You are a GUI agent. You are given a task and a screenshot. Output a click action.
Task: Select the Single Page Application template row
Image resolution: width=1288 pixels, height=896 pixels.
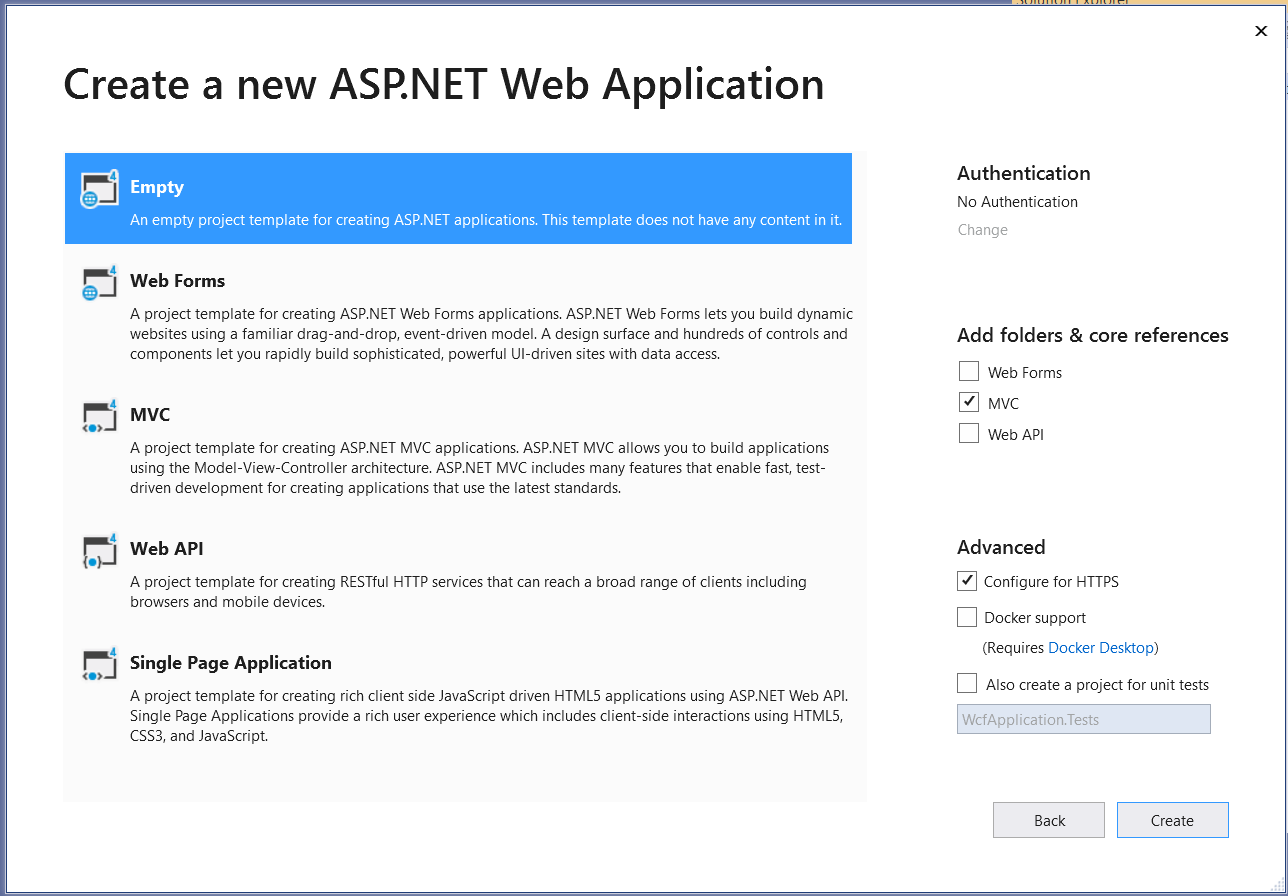pyautogui.click(x=458, y=700)
